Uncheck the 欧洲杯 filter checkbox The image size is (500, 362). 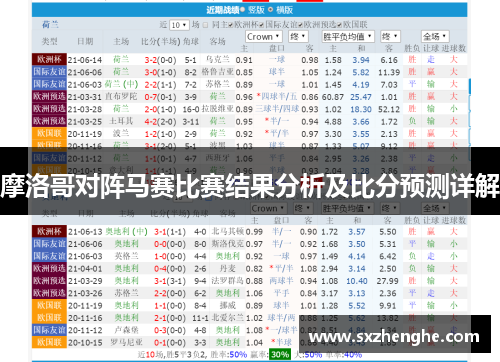coord(231,25)
